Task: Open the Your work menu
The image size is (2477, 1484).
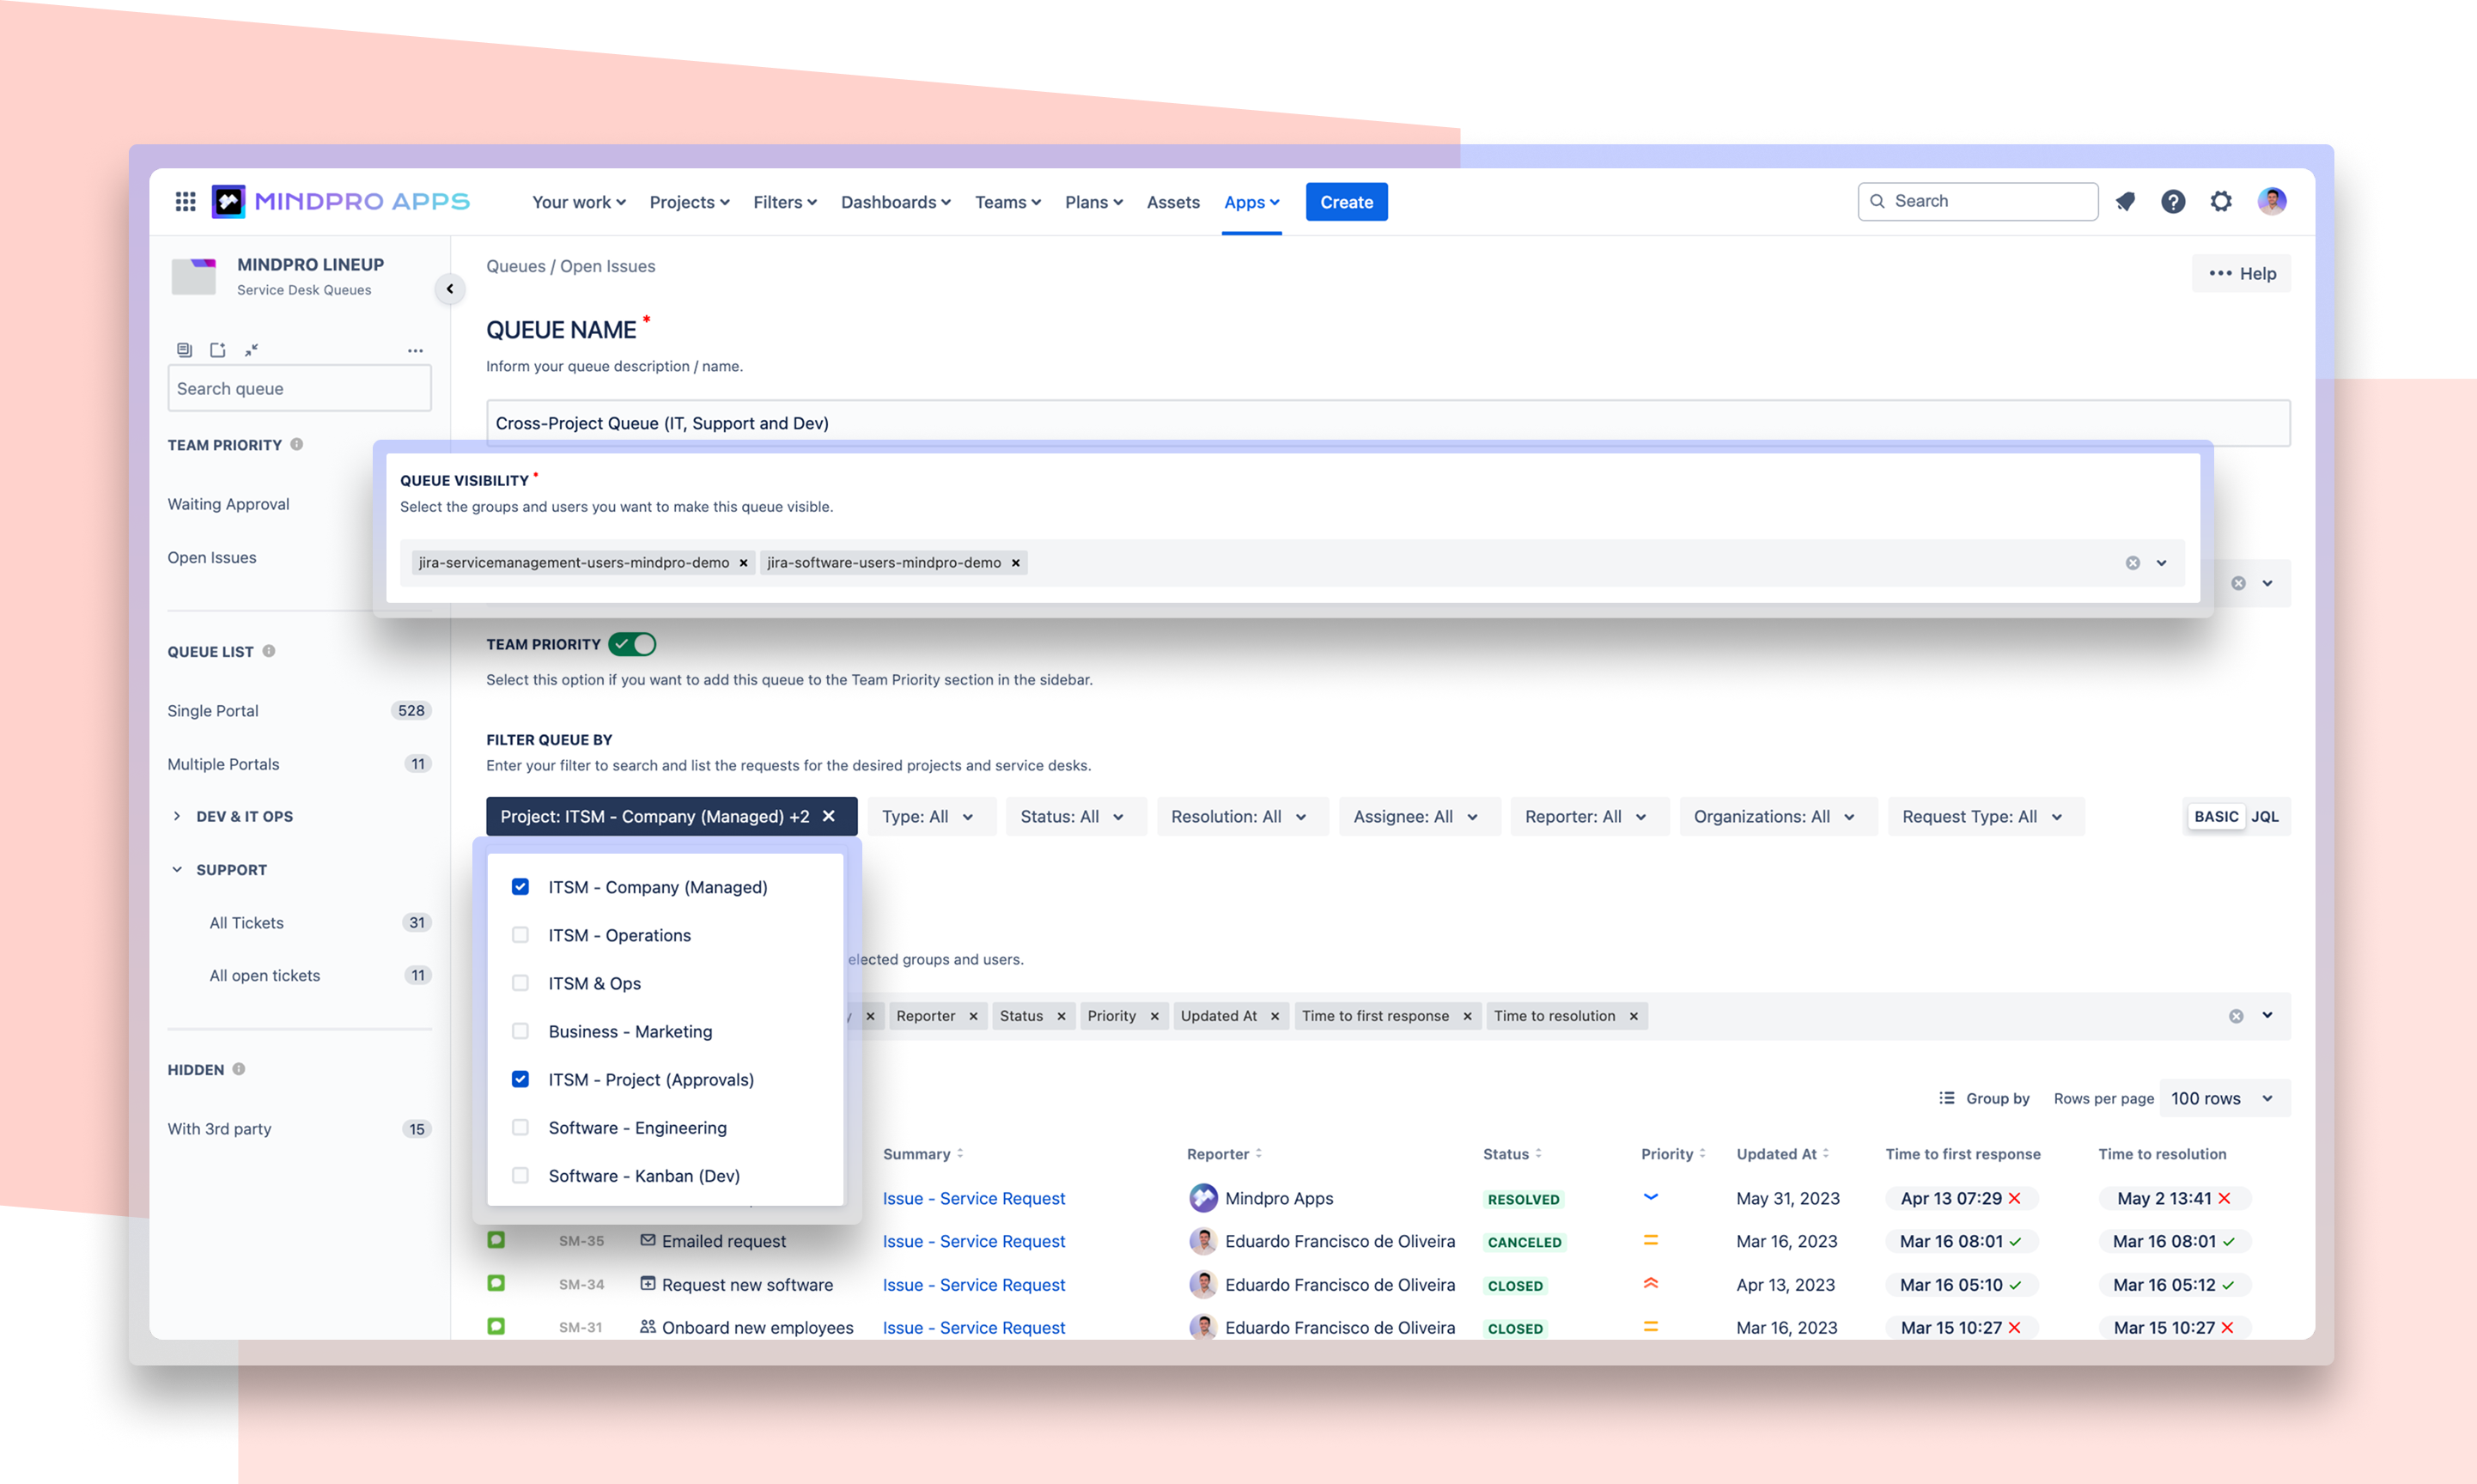Action: [x=579, y=202]
